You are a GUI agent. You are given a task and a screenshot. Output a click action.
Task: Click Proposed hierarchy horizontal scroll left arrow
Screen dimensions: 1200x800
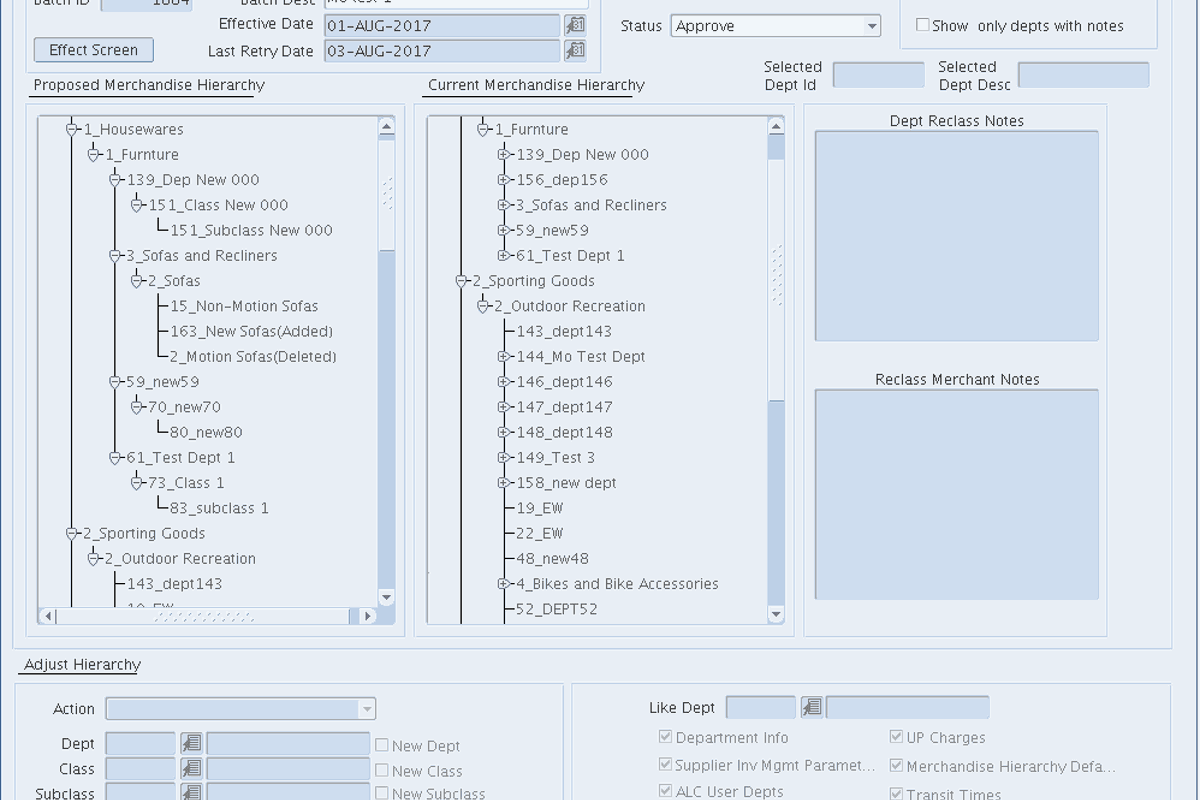point(48,616)
